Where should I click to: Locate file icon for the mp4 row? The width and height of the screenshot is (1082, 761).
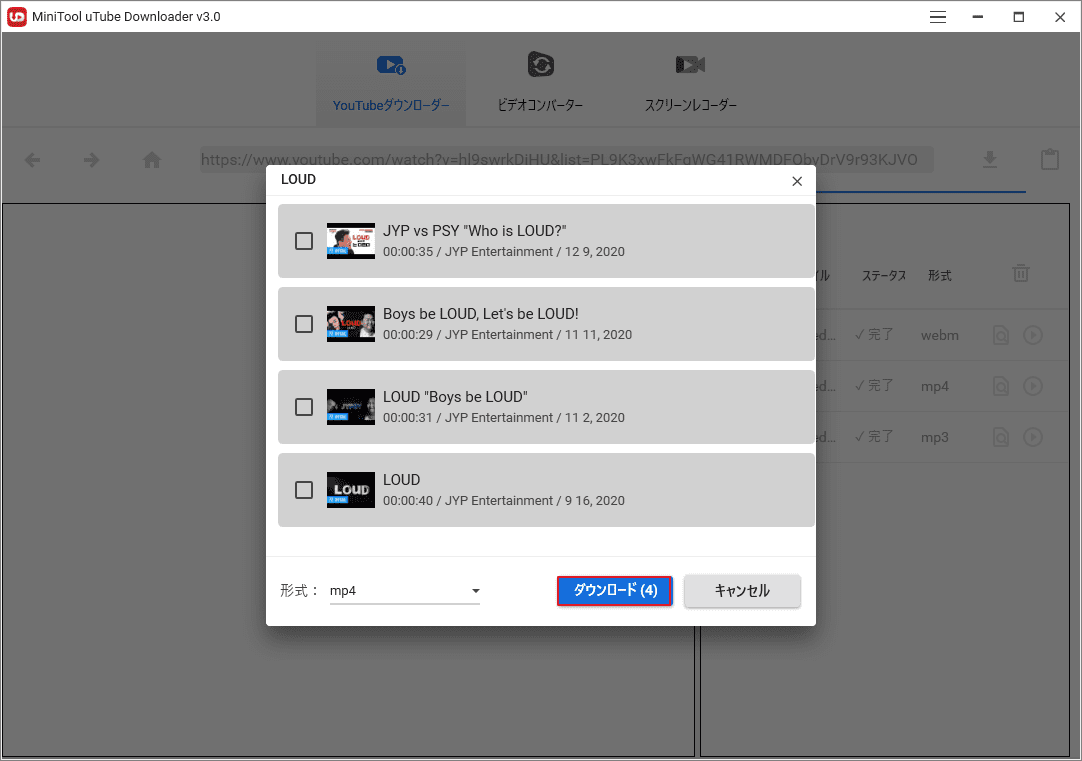pyautogui.click(x=1001, y=386)
